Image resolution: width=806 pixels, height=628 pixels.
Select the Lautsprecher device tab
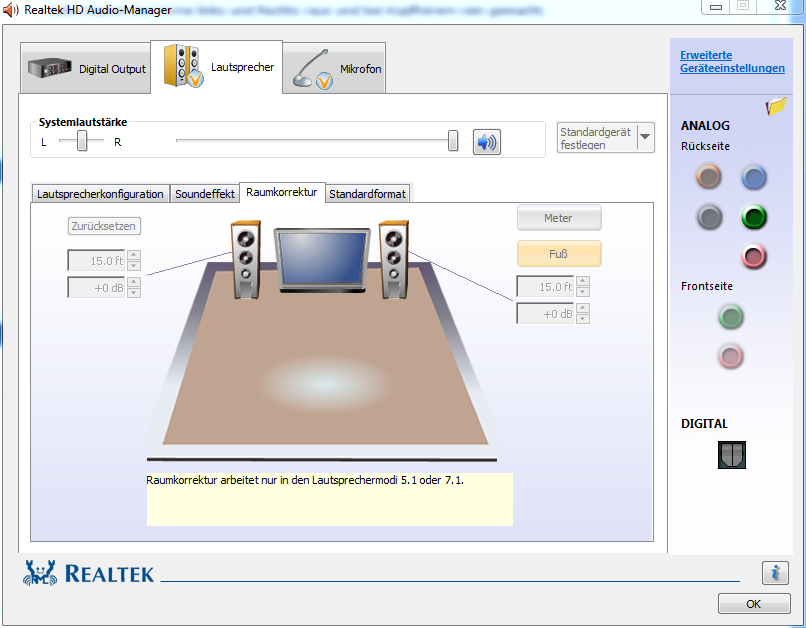216,67
